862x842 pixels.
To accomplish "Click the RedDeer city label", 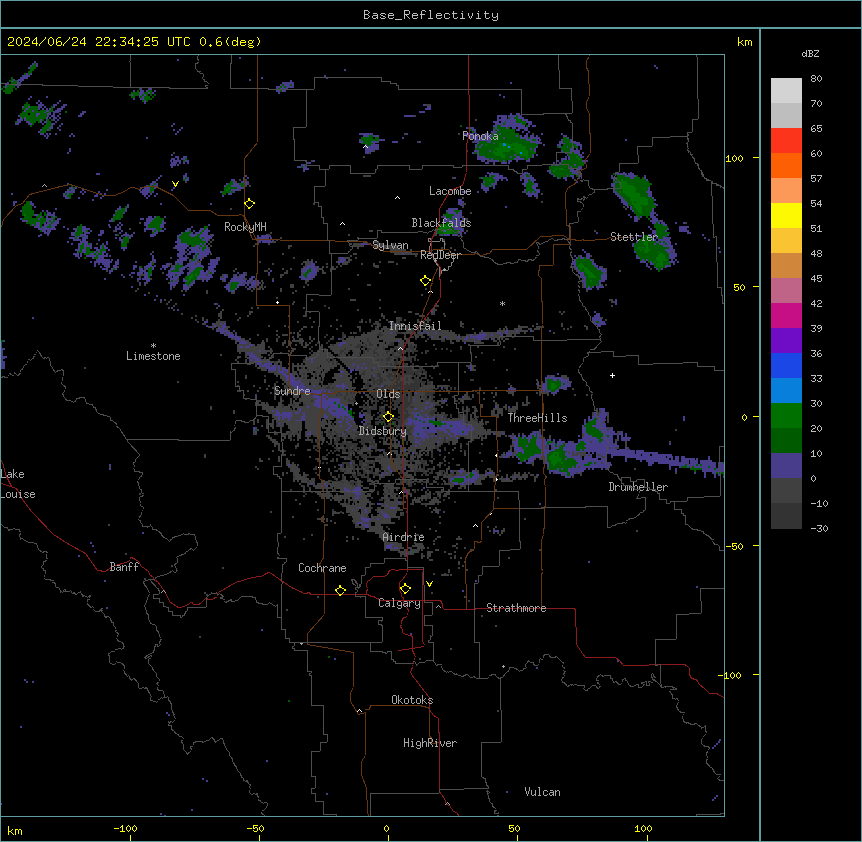I will [440, 255].
